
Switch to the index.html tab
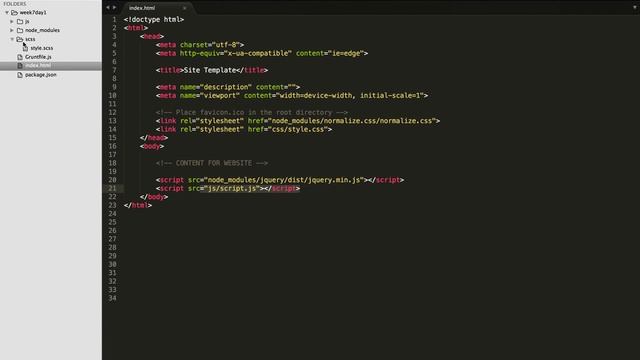[x=142, y=8]
